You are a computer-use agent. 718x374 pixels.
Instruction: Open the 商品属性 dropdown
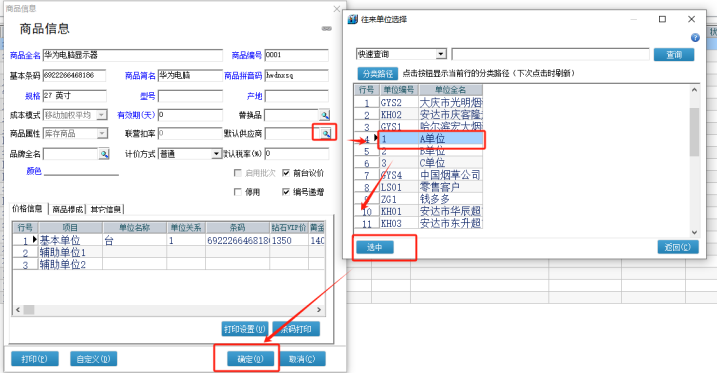(x=102, y=133)
